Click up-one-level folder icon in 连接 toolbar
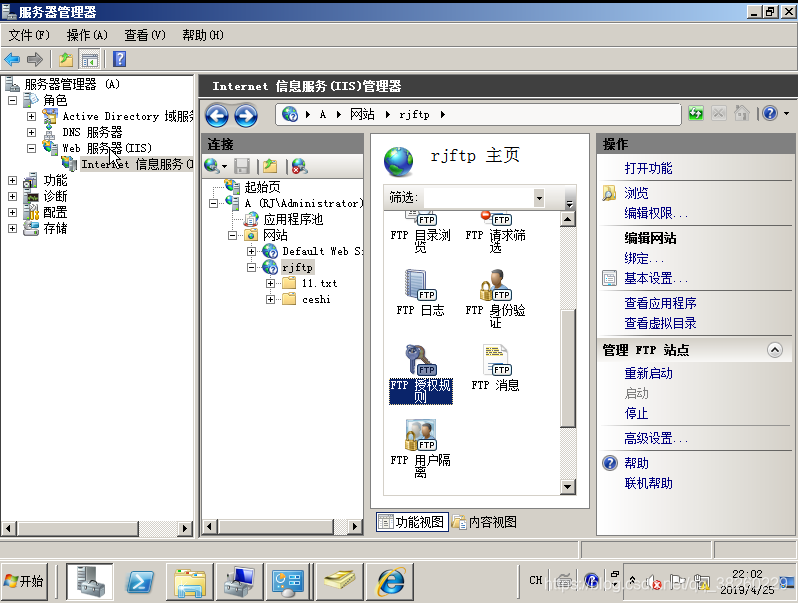 270,166
